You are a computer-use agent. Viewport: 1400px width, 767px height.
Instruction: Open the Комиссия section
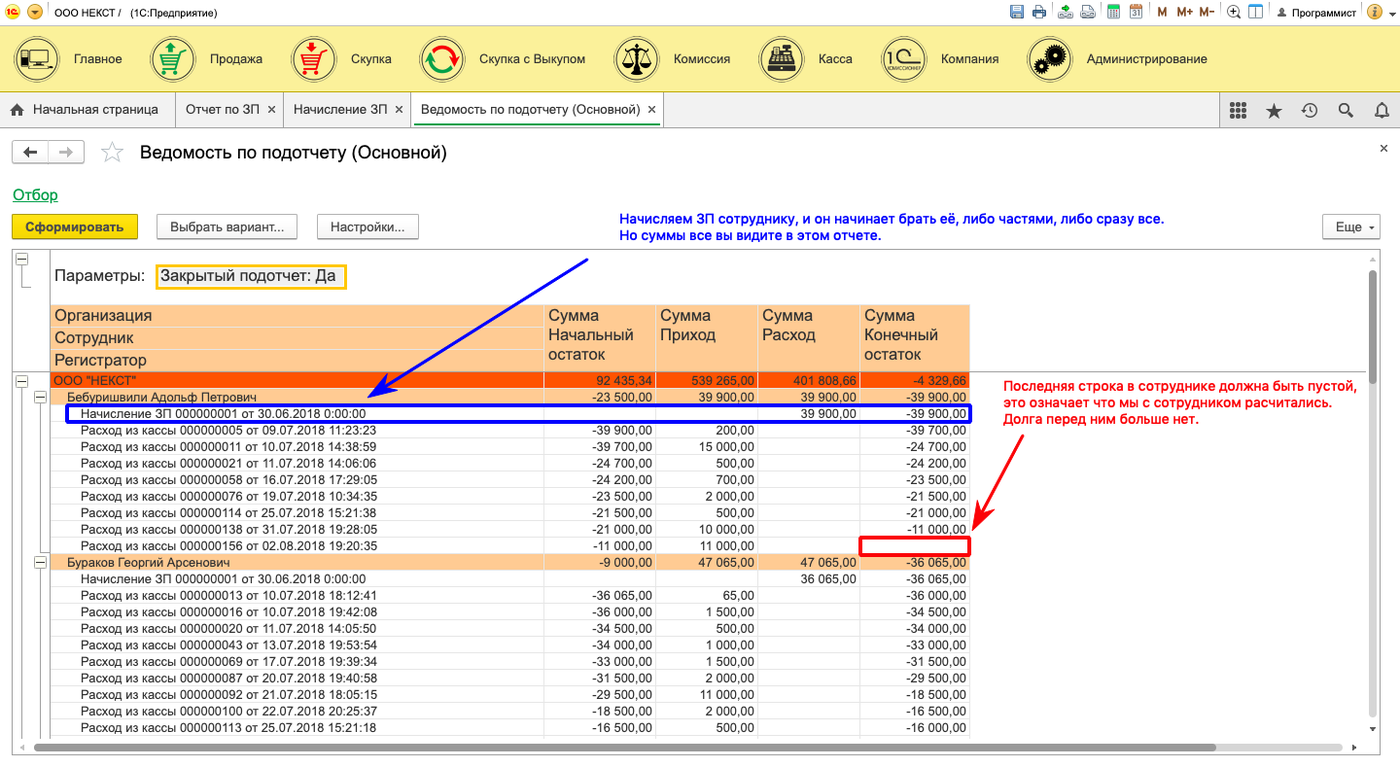tap(673, 59)
